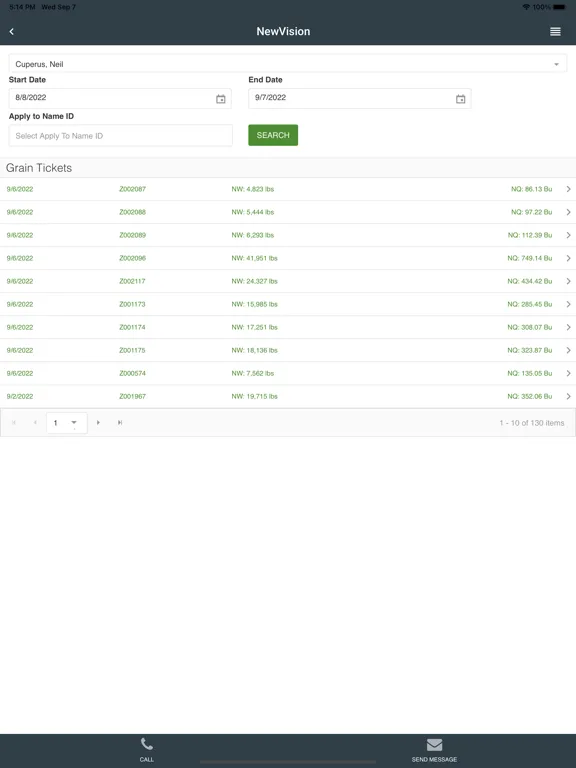Viewport: 576px width, 768px height.
Task: Open ticket Z002089 via its chevron
Action: [568, 235]
